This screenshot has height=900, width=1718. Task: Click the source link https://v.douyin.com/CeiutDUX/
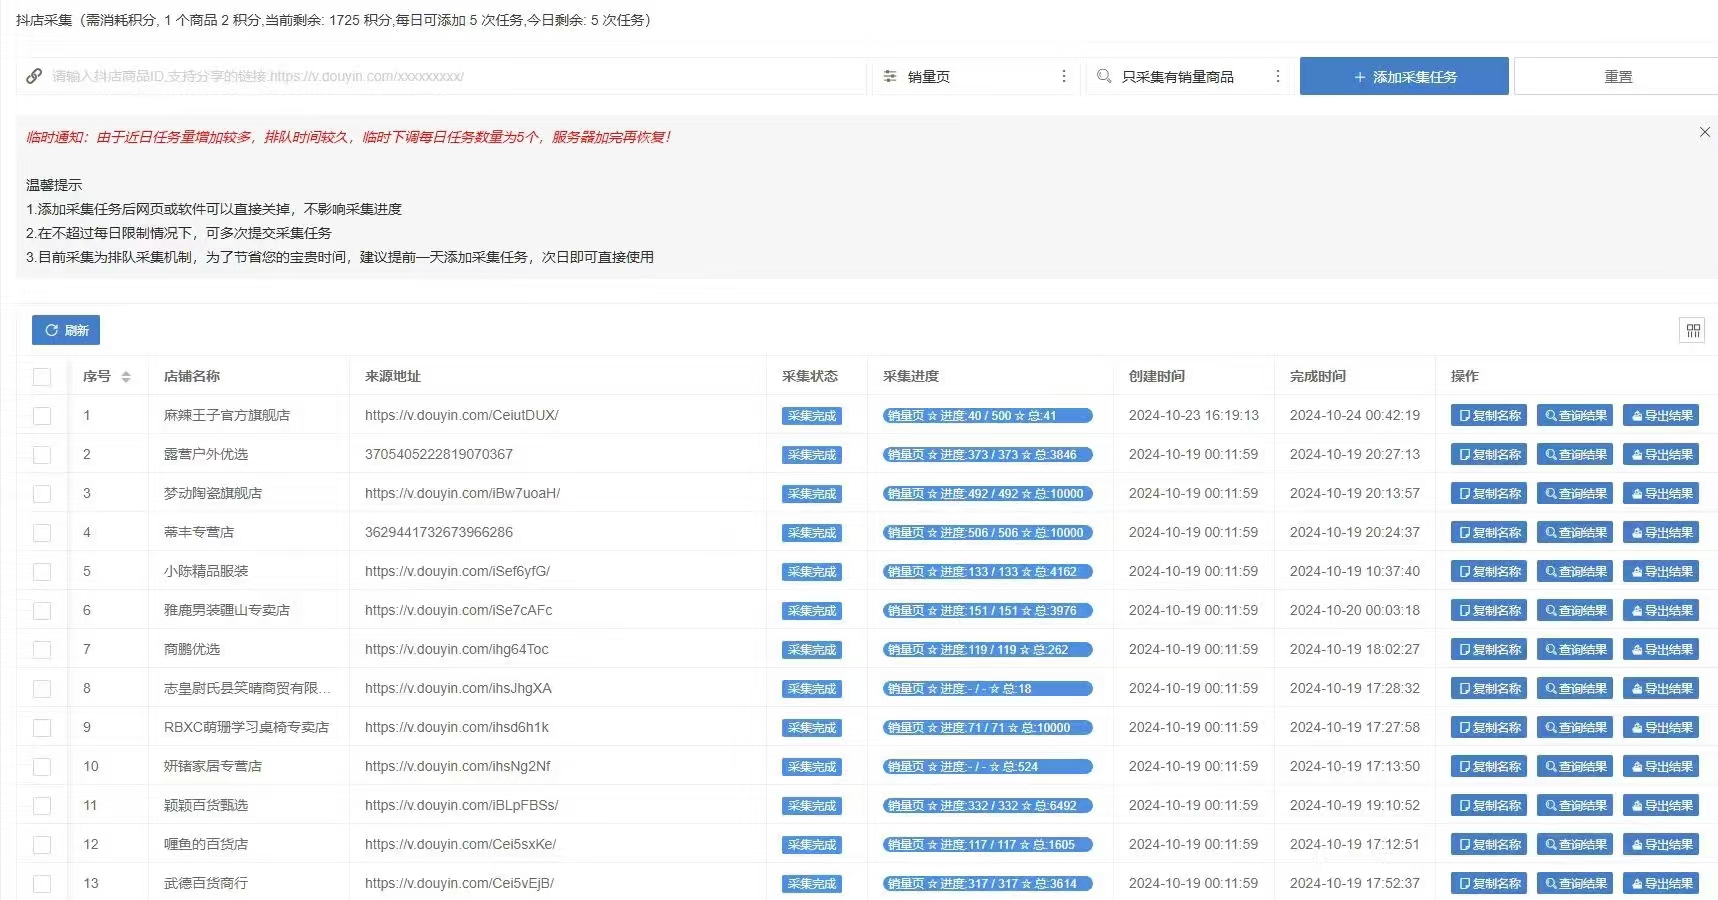coord(461,415)
